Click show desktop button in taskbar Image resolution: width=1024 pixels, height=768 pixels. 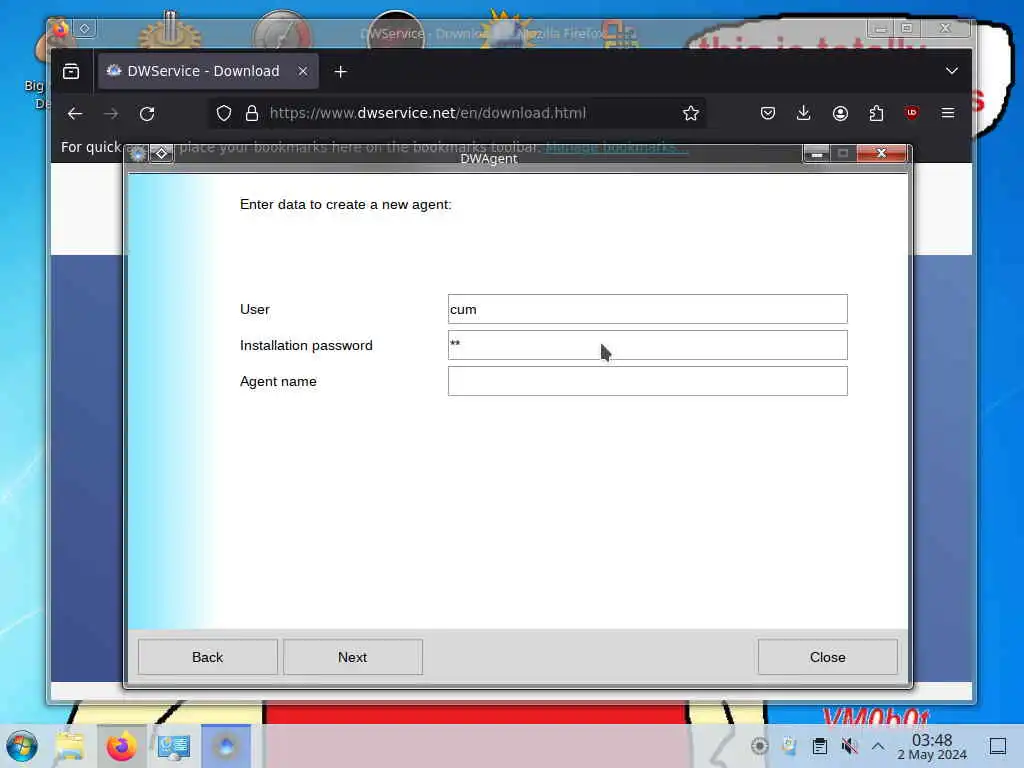998,746
